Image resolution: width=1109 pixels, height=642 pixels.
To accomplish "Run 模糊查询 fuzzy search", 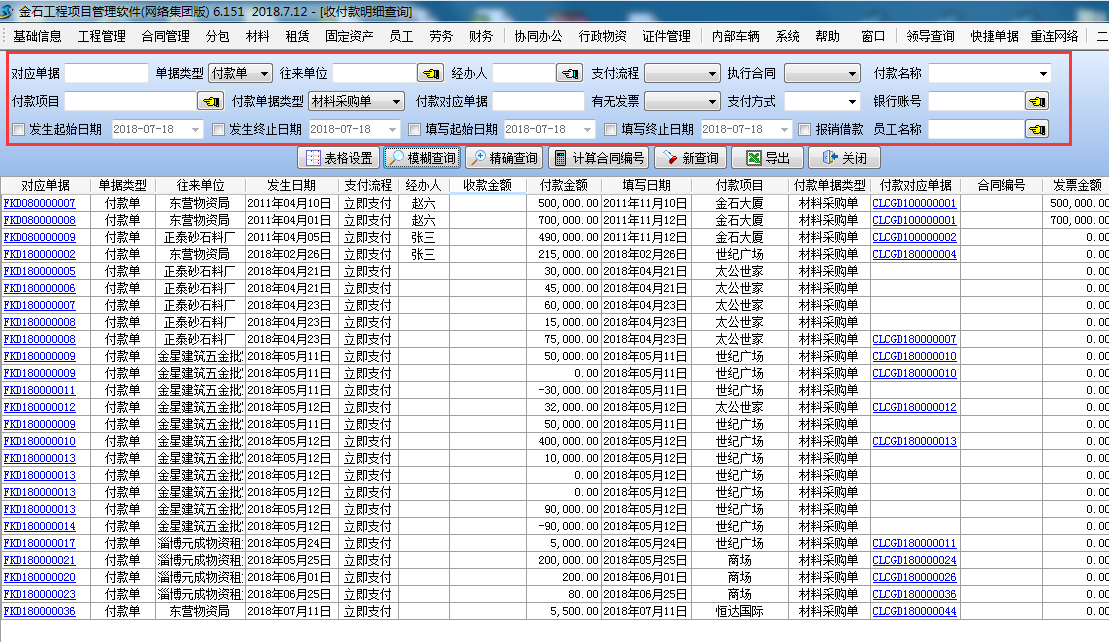I will [423, 158].
